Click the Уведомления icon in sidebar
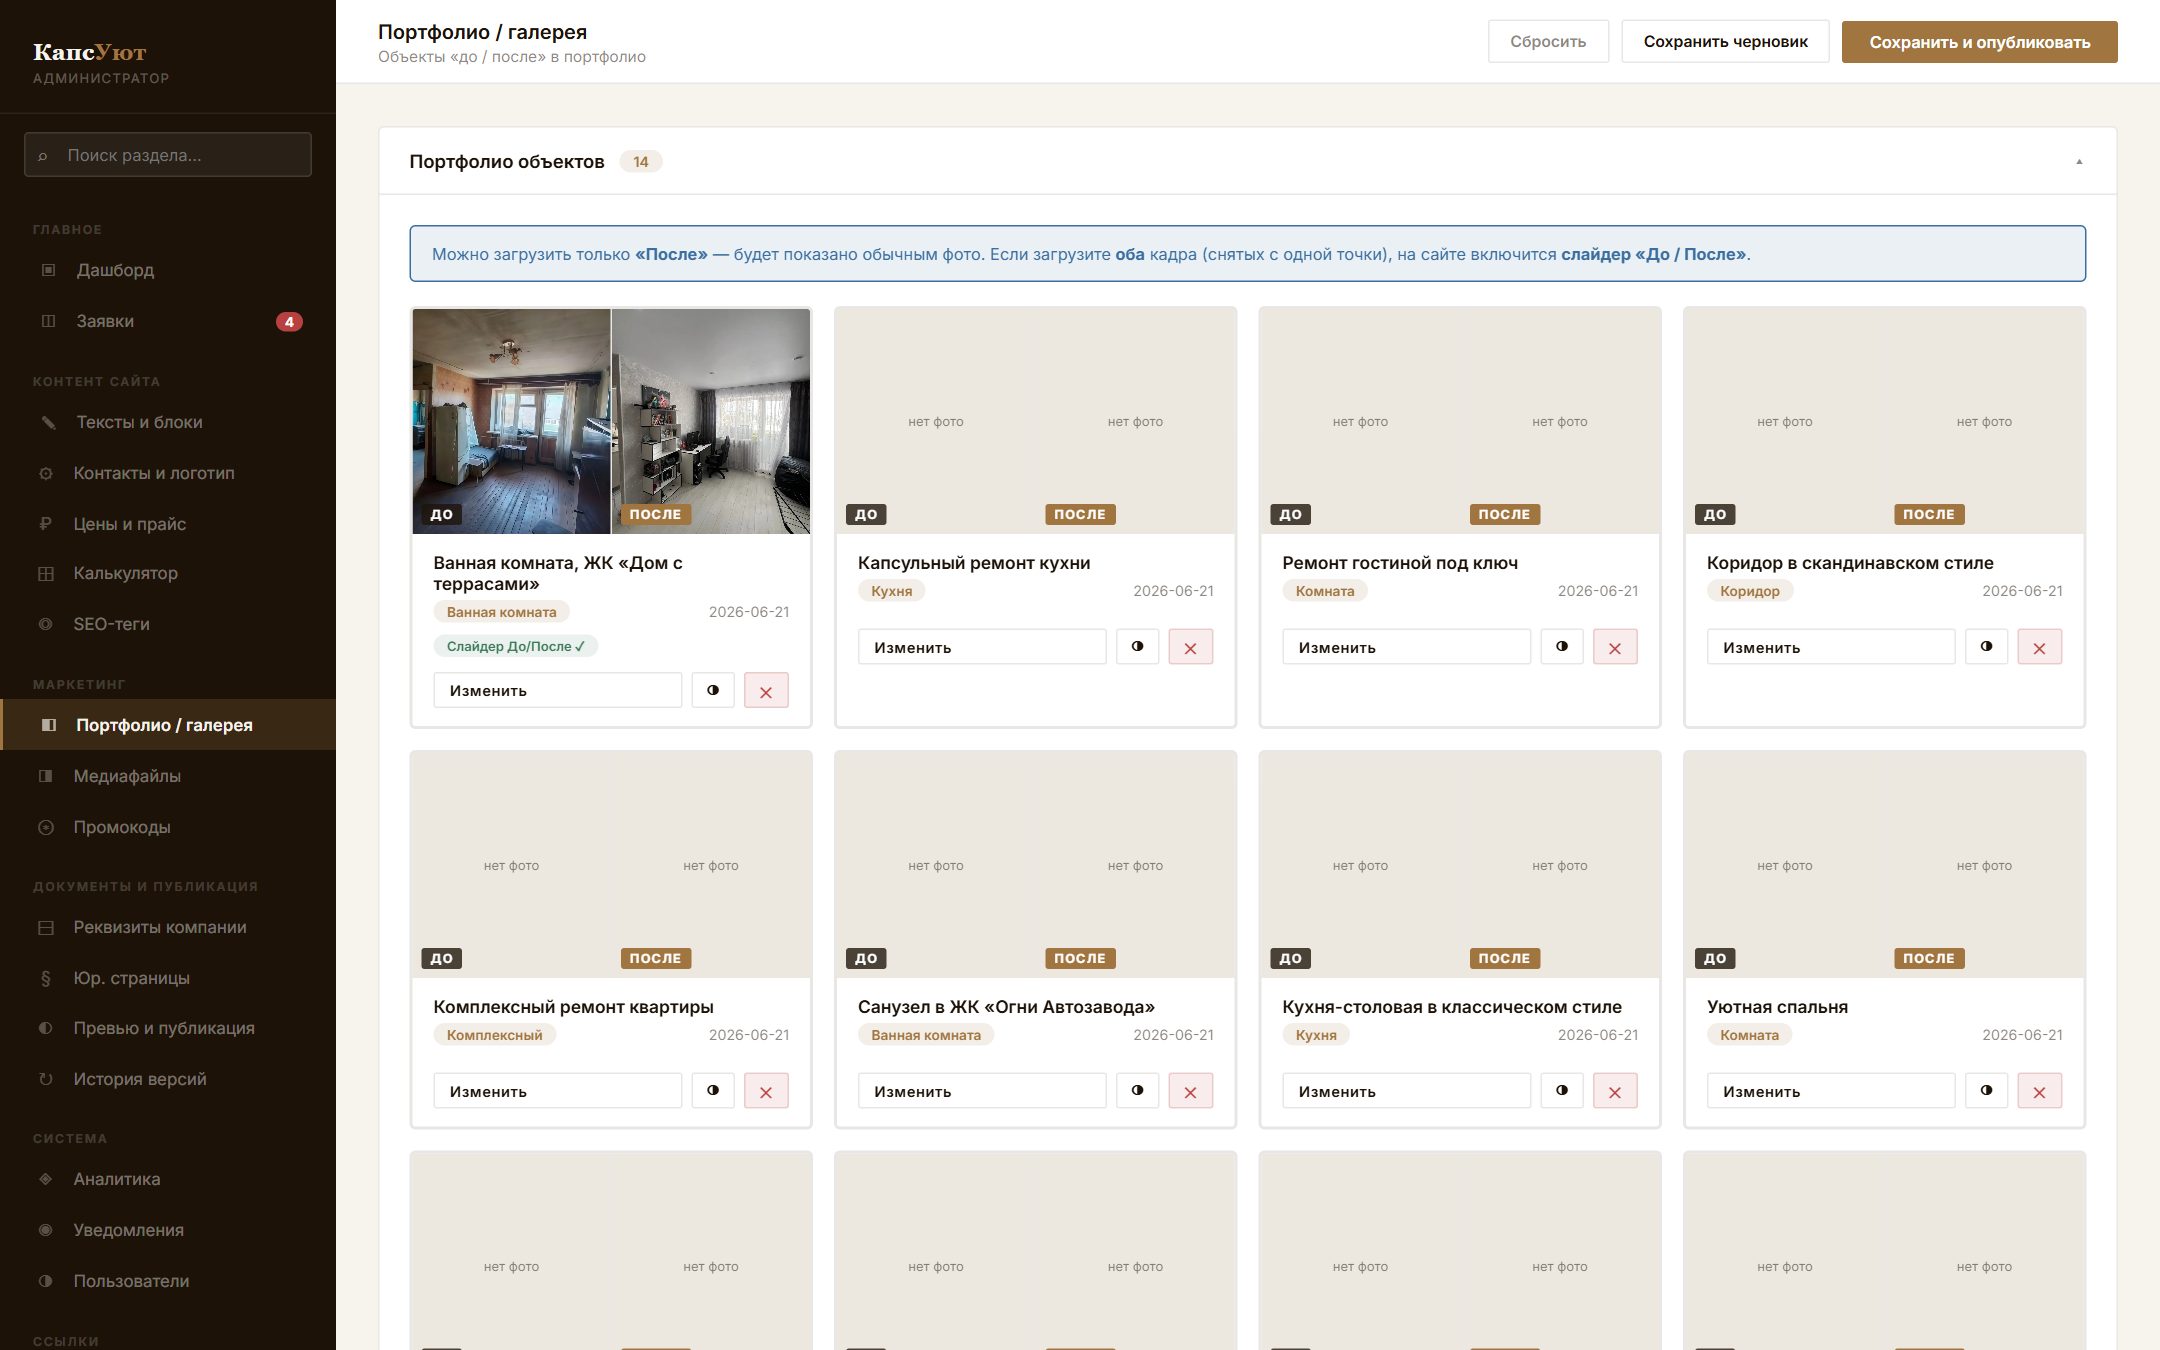The width and height of the screenshot is (2160, 1350). (45, 1230)
